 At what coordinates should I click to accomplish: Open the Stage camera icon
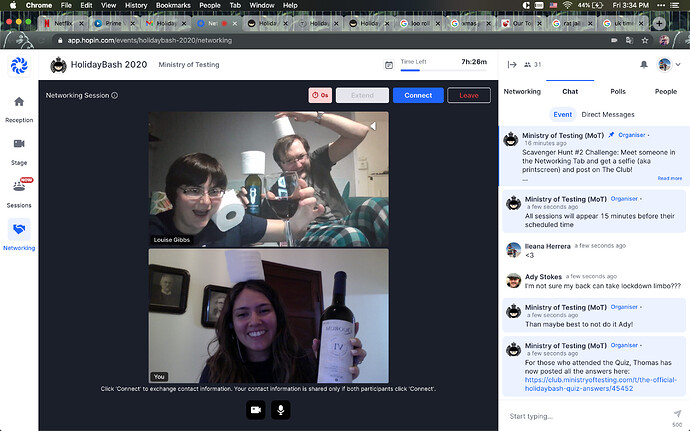(x=19, y=144)
